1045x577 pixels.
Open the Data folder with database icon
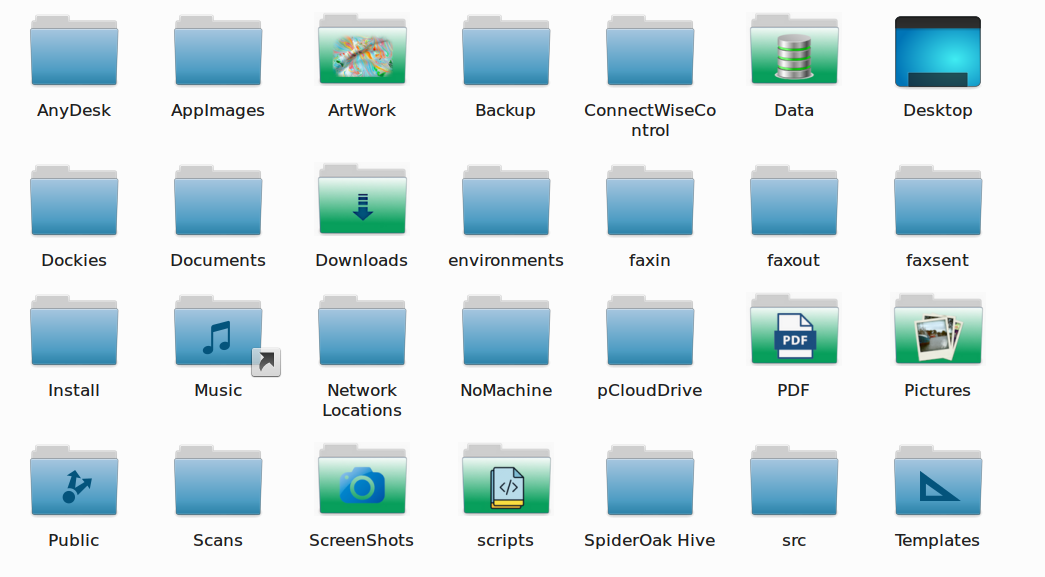coord(794,51)
